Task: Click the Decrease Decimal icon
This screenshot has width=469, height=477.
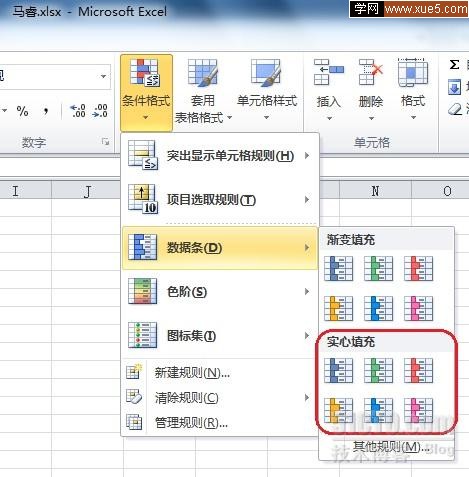Action: pos(100,111)
